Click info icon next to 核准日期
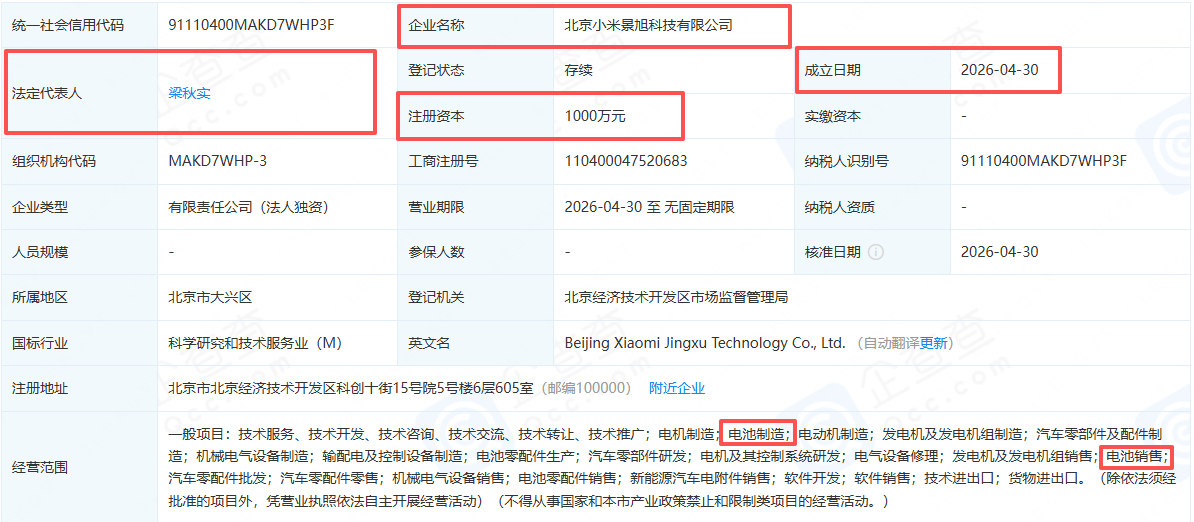 click(x=876, y=252)
